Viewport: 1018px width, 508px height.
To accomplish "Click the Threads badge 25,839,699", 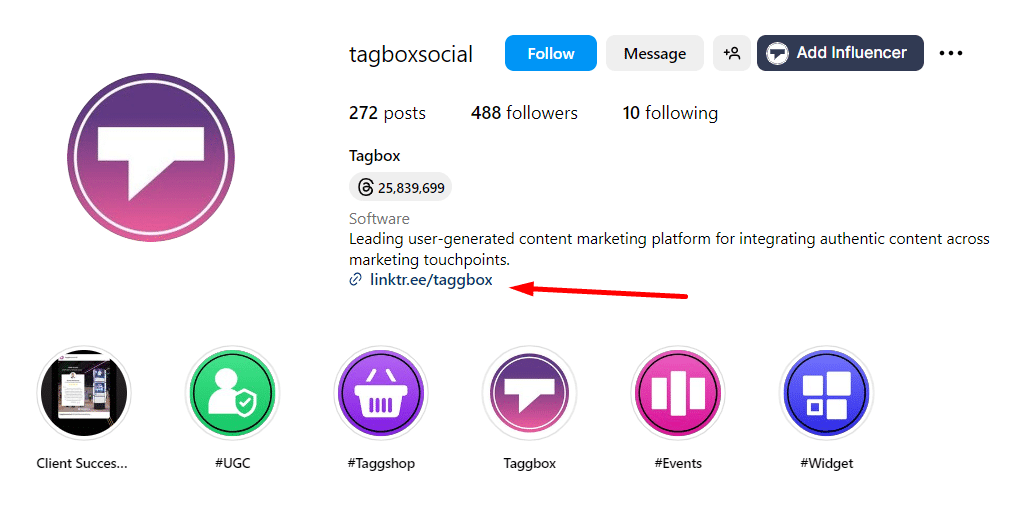I will tap(400, 187).
